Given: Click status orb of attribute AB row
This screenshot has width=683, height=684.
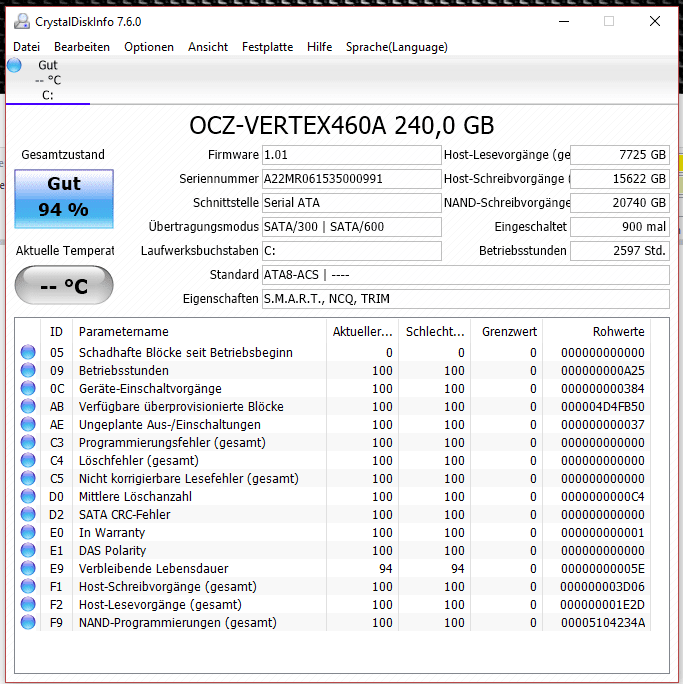Looking at the screenshot, I should click(x=28, y=406).
